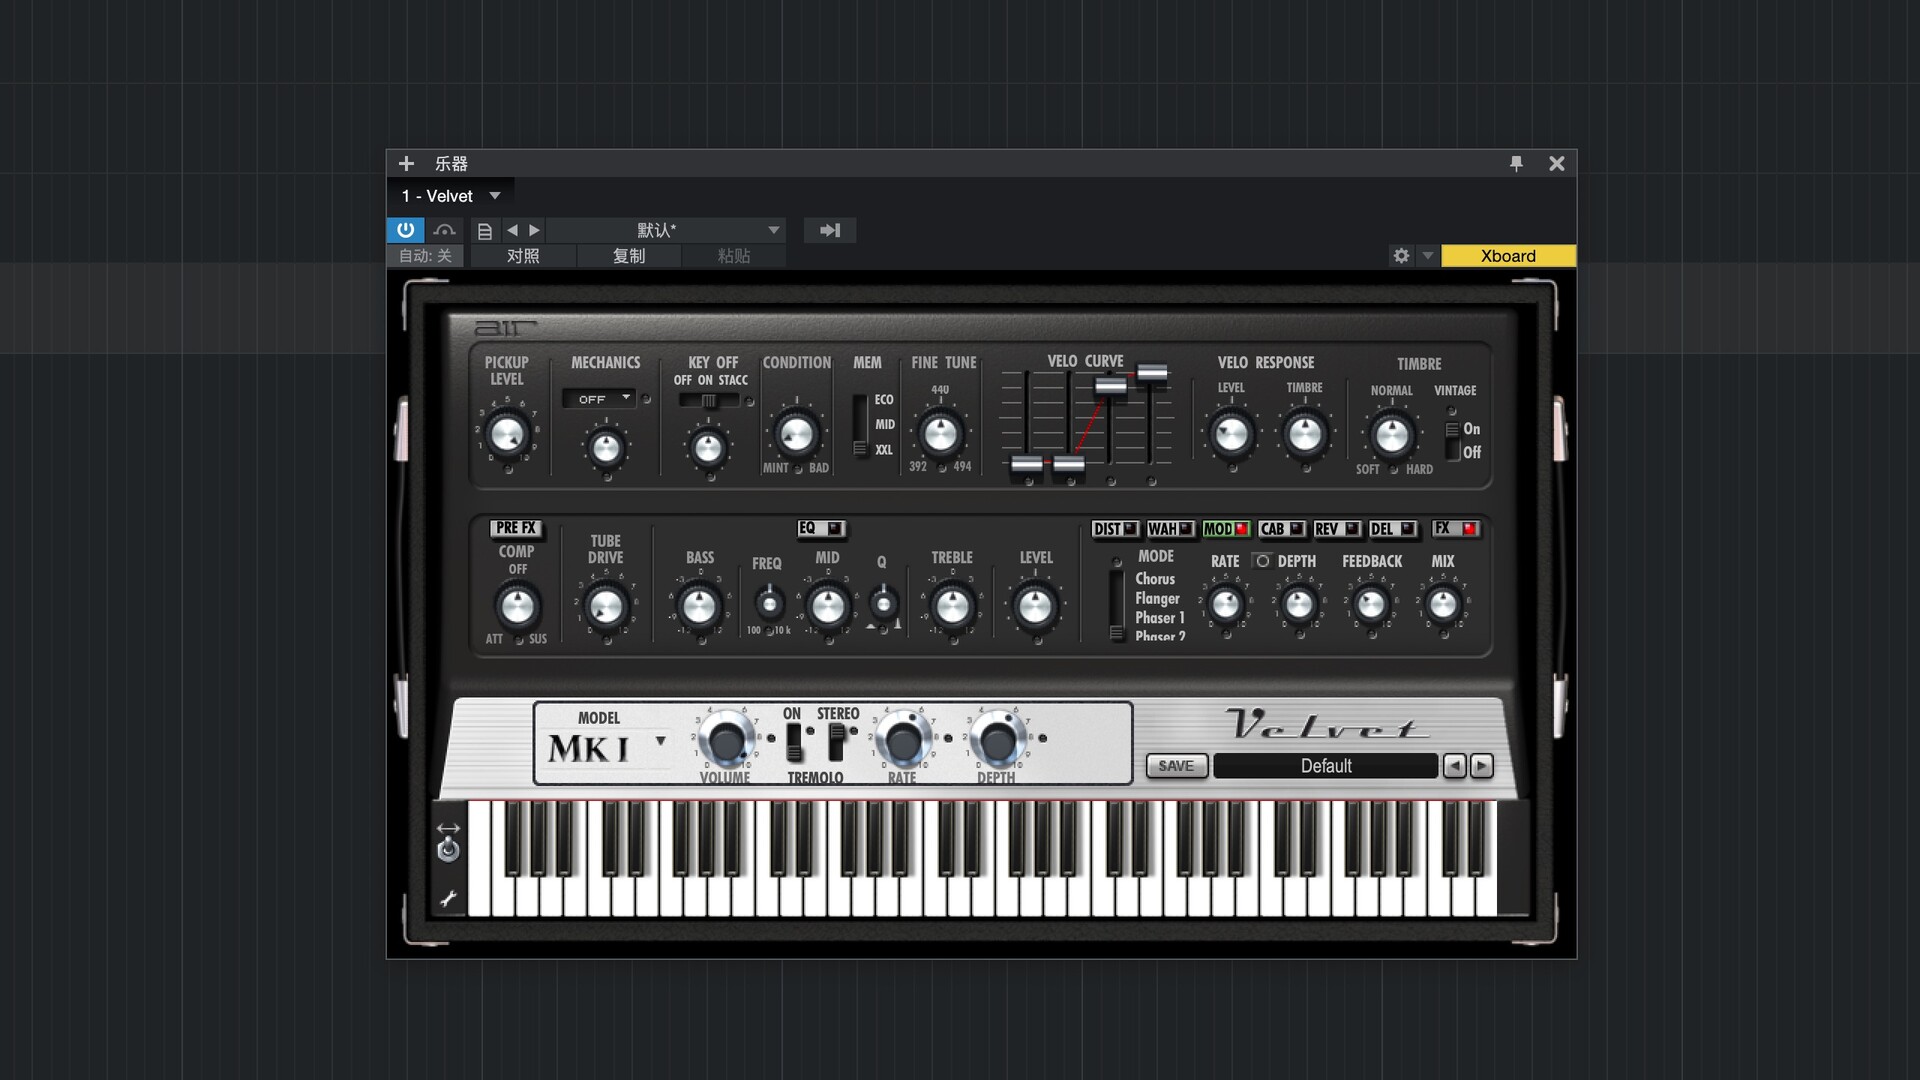Click the Default preset name field

[1325, 766]
